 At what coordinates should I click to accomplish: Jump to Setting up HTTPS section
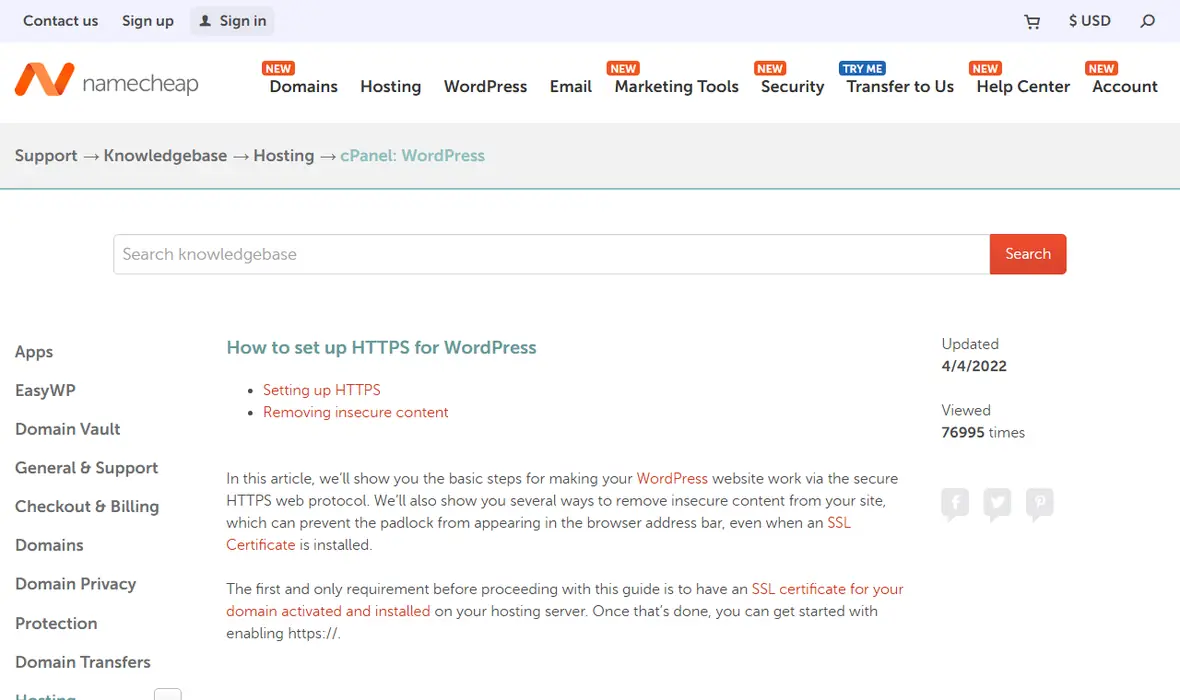[321, 390]
